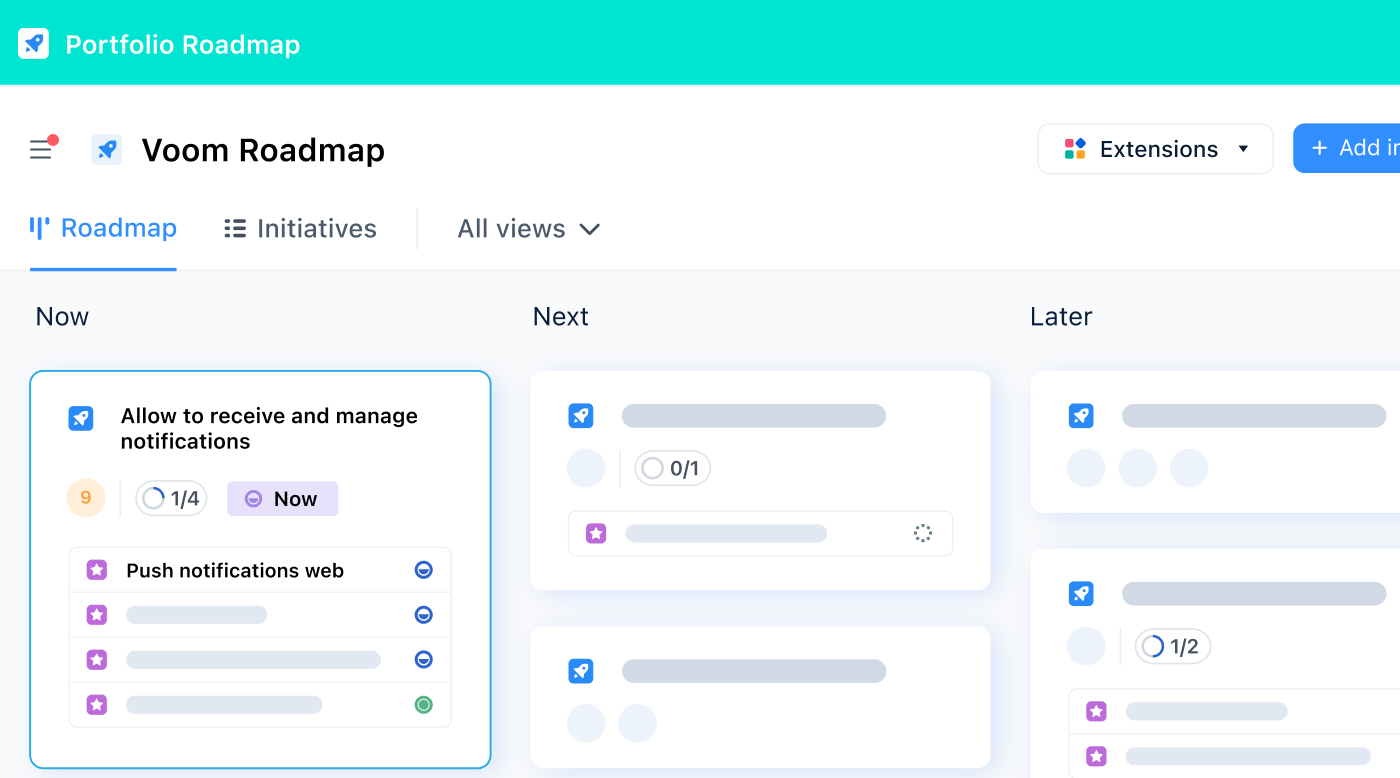Switch to the Roadmap tab

point(103,229)
